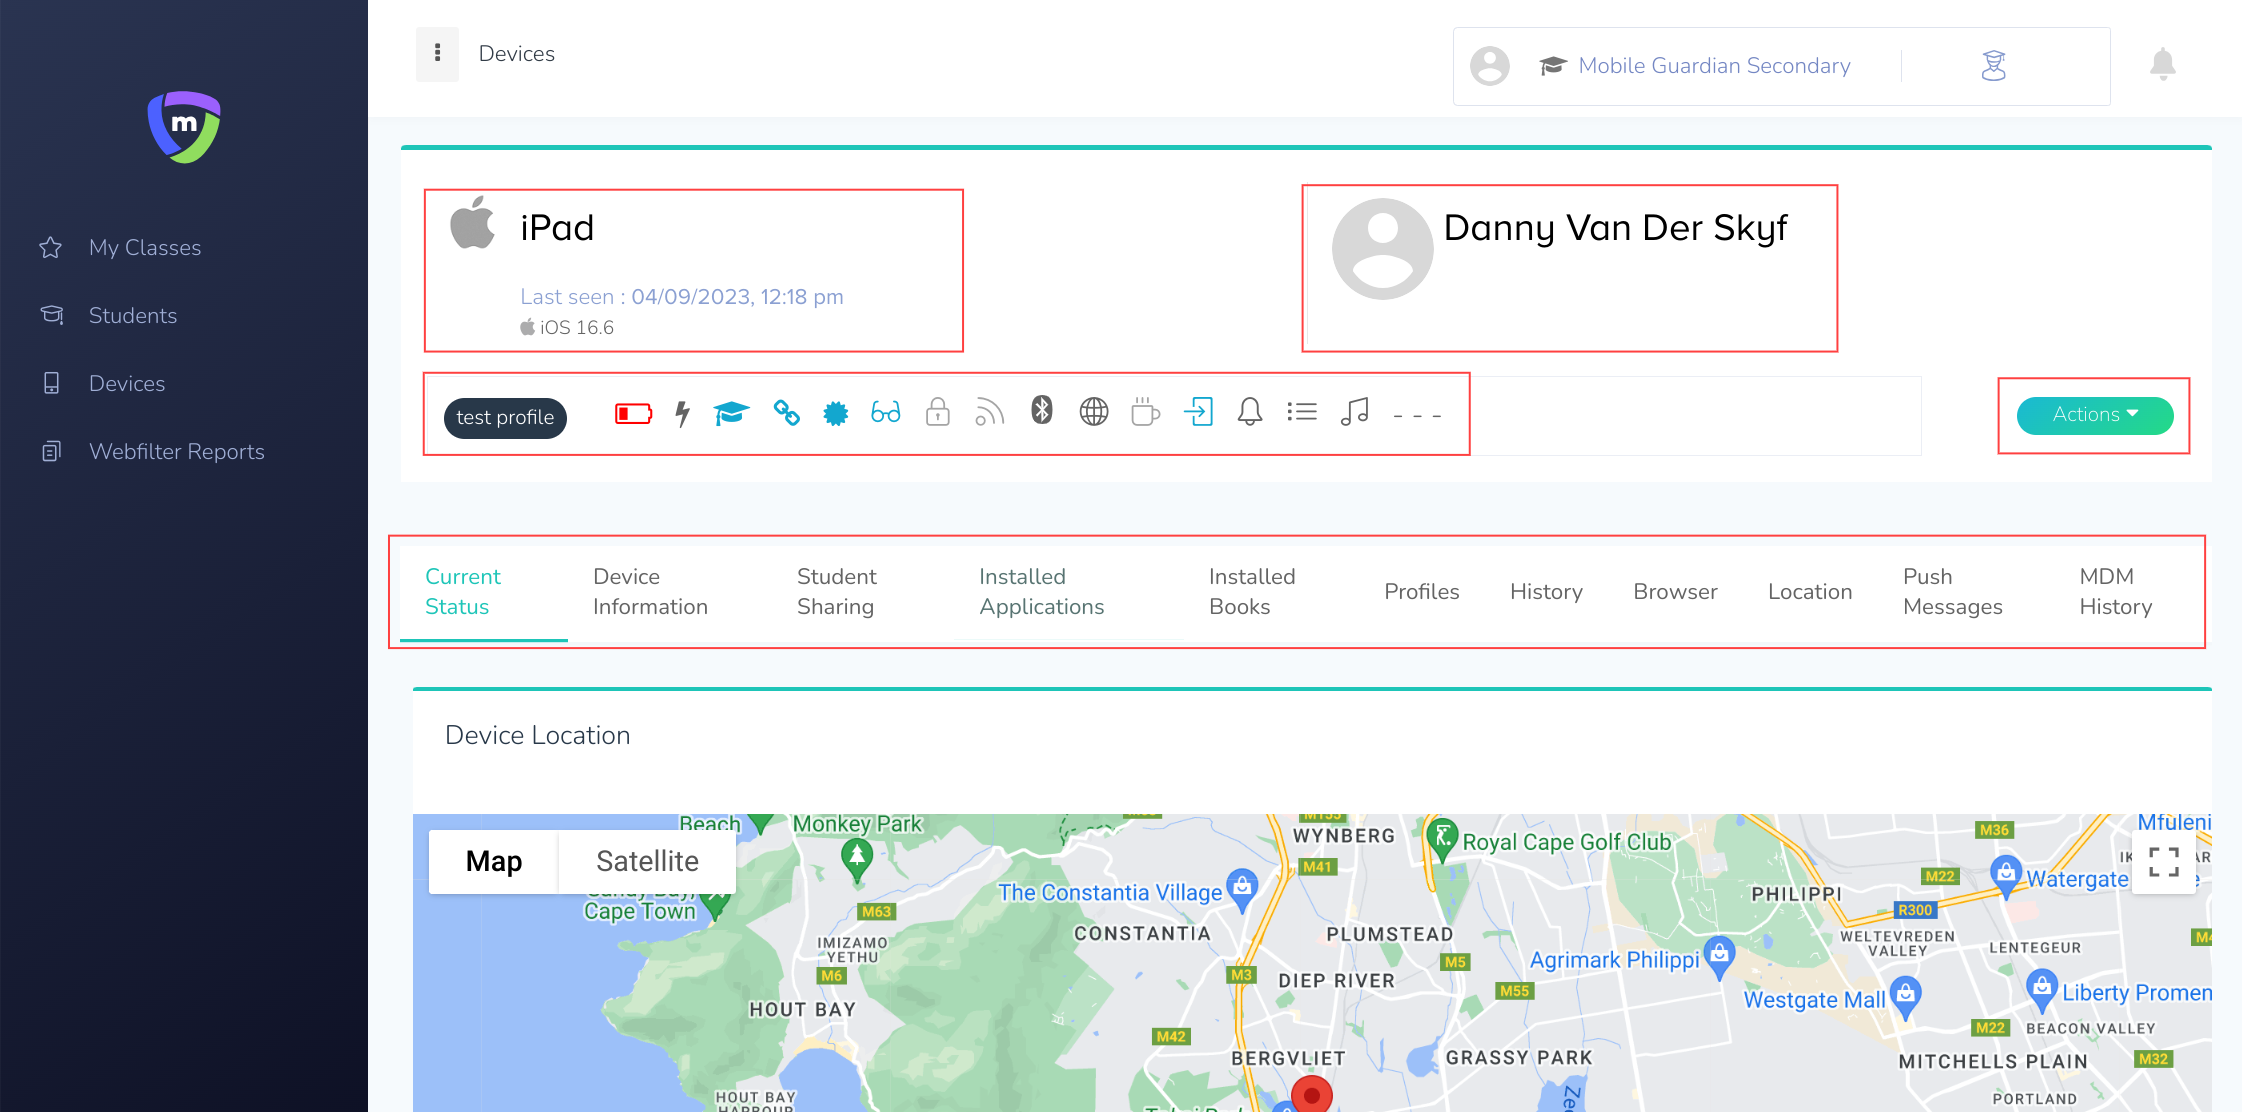Open Webfilter Reports in the sidebar
Screen dimensions: 2242x1112
(x=177, y=451)
